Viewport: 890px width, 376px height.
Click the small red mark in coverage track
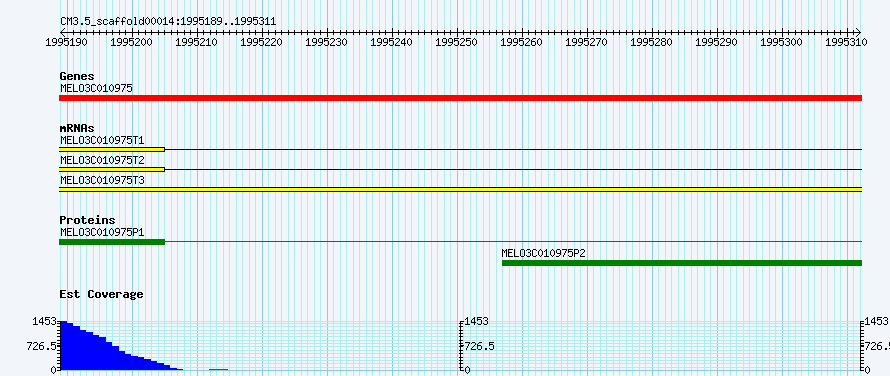point(219,369)
